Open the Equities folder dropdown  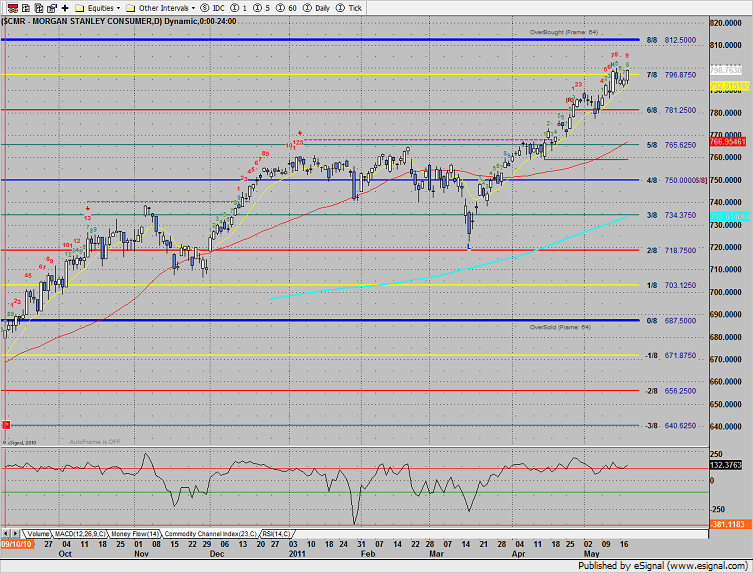click(x=97, y=8)
